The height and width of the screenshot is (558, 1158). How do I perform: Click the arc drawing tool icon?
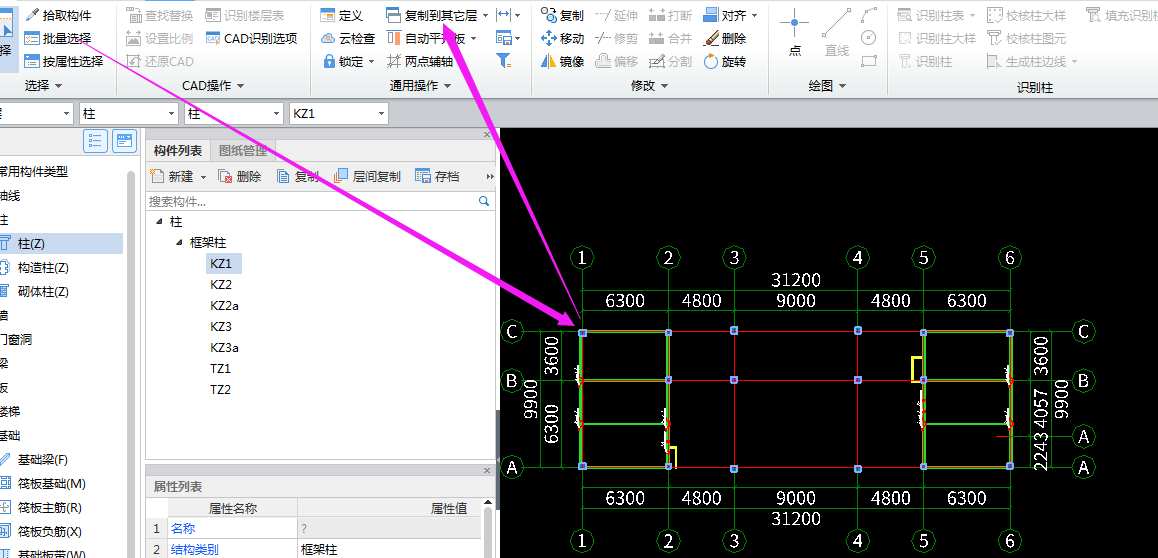point(869,16)
